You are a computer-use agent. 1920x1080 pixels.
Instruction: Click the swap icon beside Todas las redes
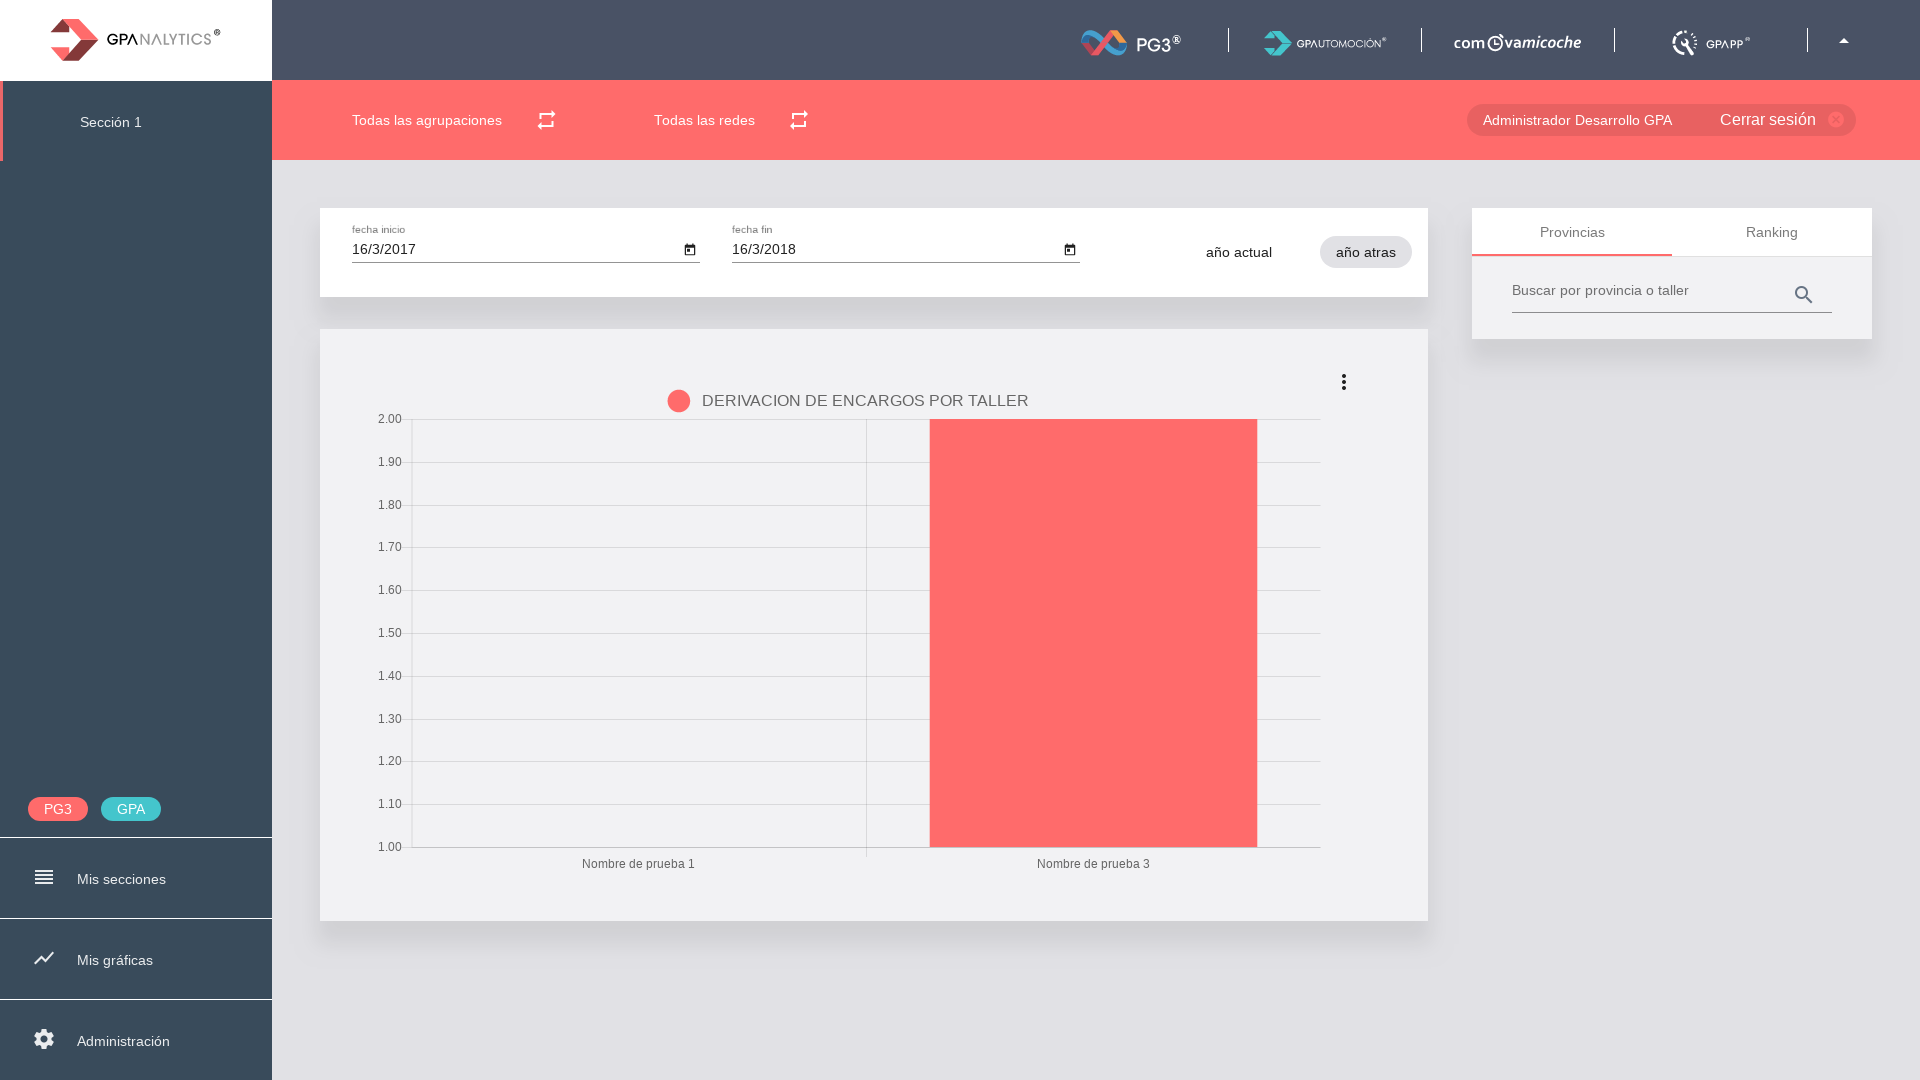pos(798,120)
